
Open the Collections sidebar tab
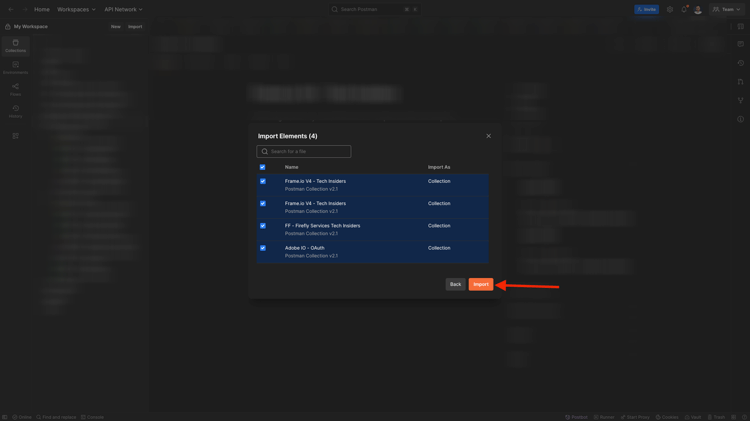tap(15, 46)
